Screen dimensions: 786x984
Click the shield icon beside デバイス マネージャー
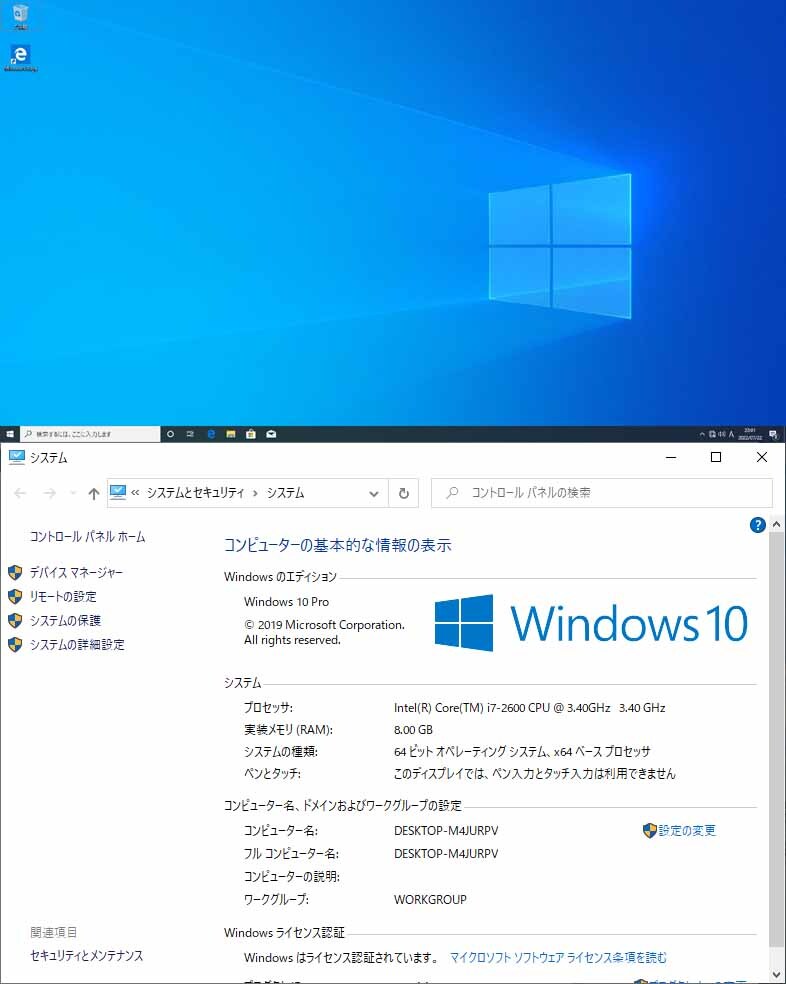[15, 572]
